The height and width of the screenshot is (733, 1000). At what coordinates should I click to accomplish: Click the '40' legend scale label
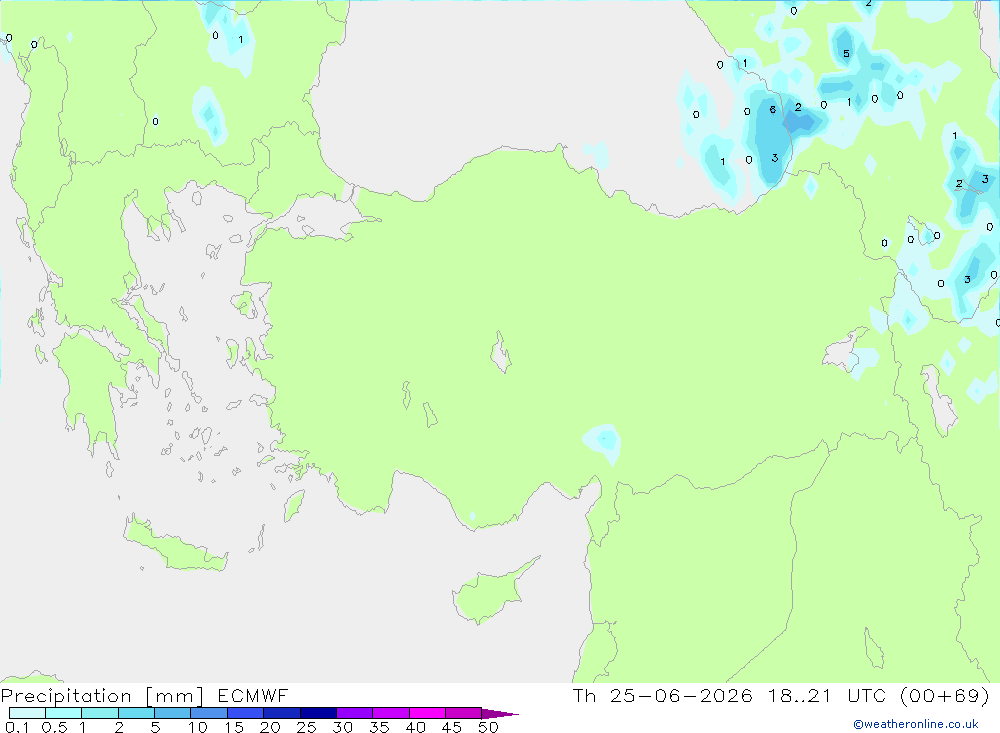(416, 727)
